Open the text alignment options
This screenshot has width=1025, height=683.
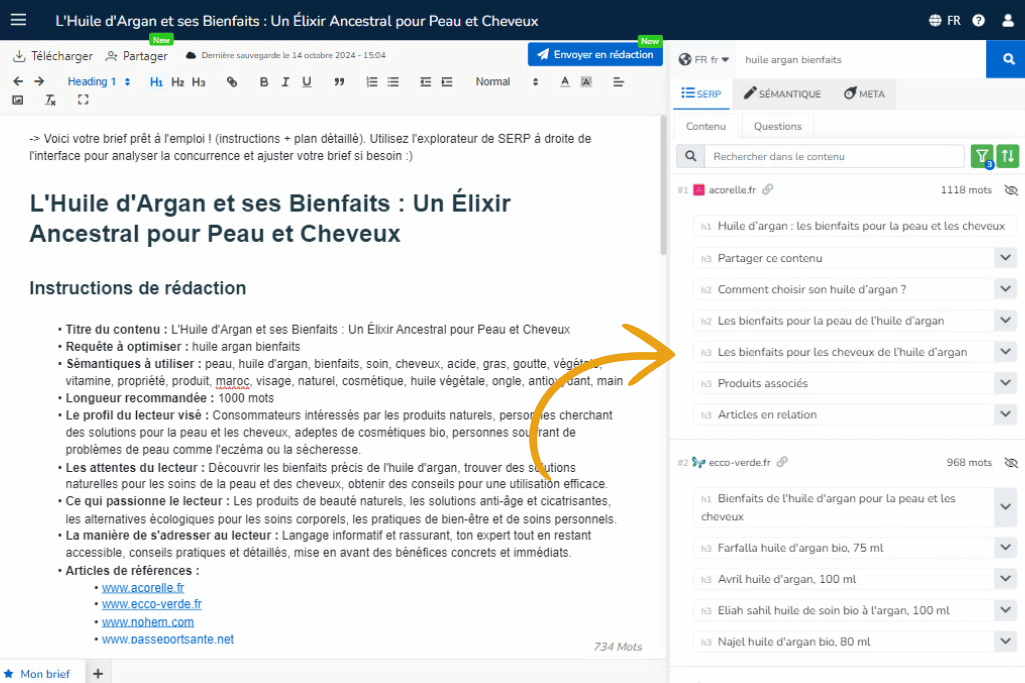(618, 82)
